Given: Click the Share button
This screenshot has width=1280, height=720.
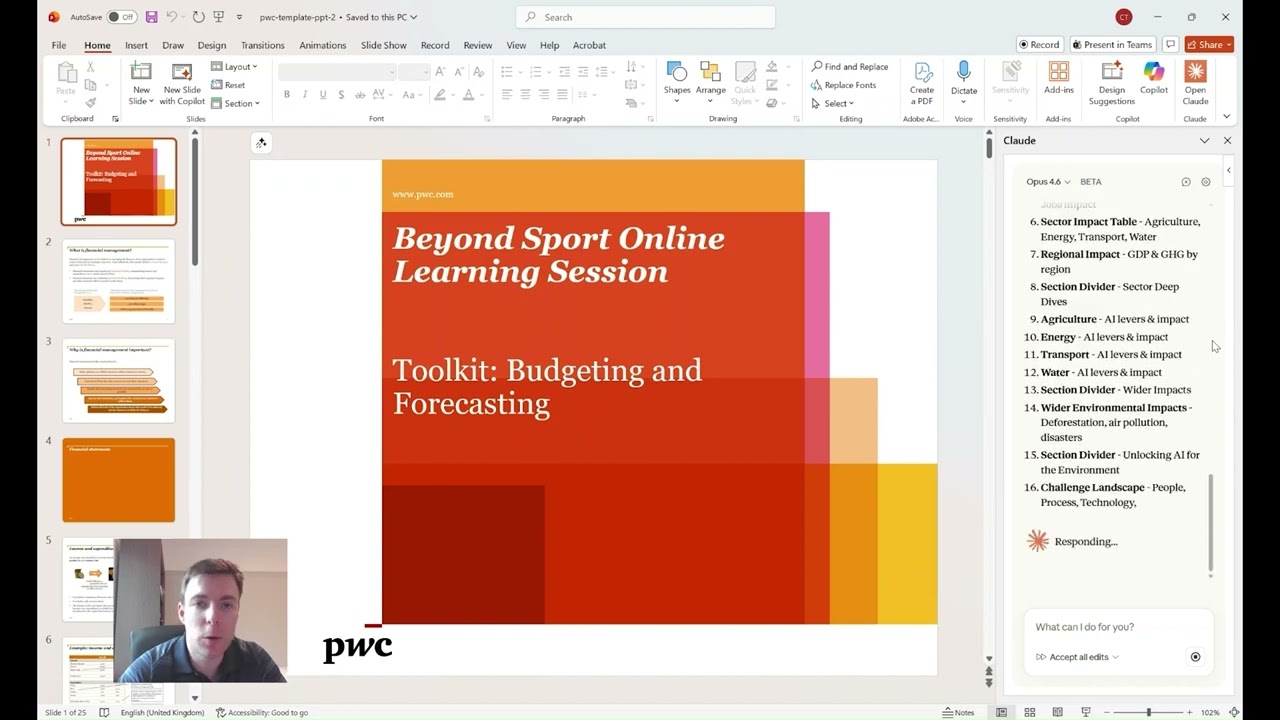Looking at the screenshot, I should [1209, 45].
